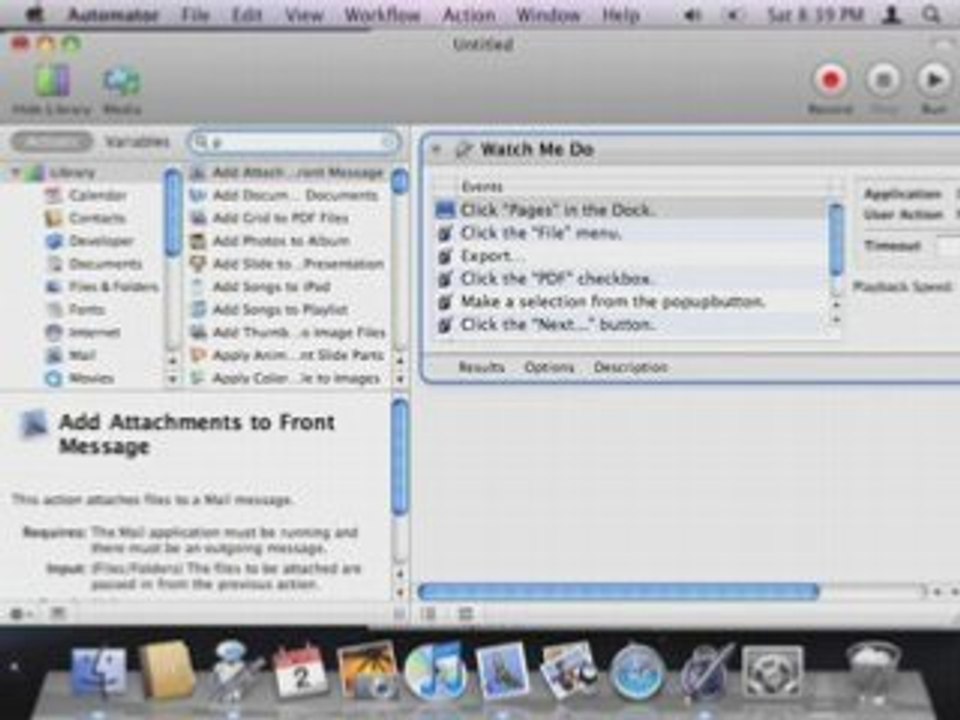Open Safari from the Dock
The image size is (960, 720).
[637, 672]
